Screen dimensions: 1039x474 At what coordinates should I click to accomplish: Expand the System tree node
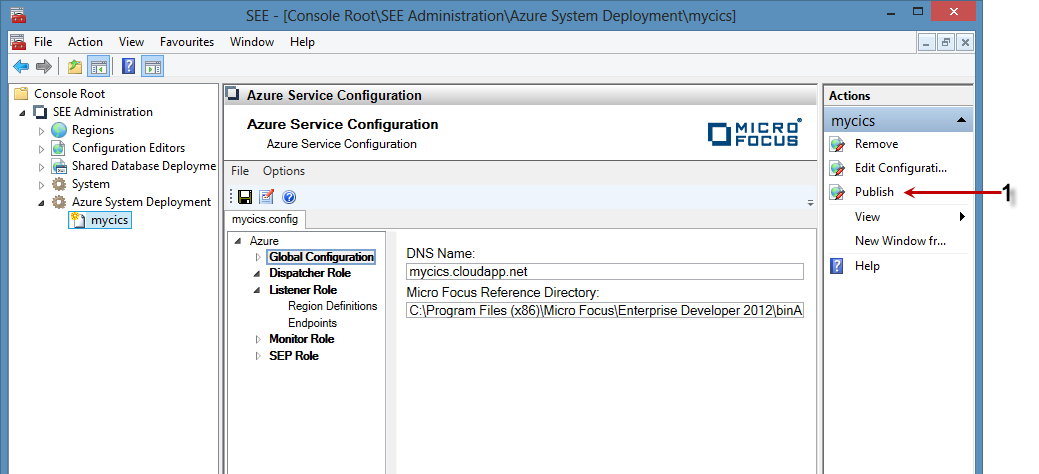pyautogui.click(x=42, y=184)
